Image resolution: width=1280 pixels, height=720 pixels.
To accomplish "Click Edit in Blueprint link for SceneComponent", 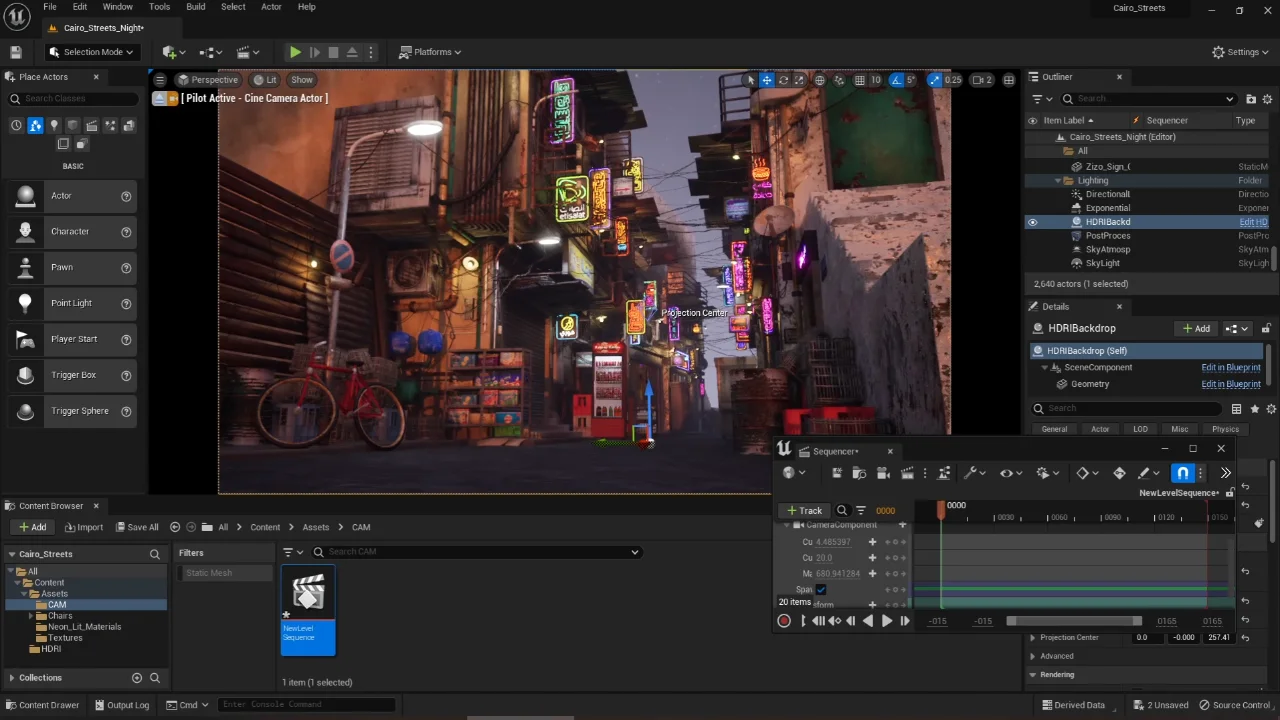I will coord(1230,367).
